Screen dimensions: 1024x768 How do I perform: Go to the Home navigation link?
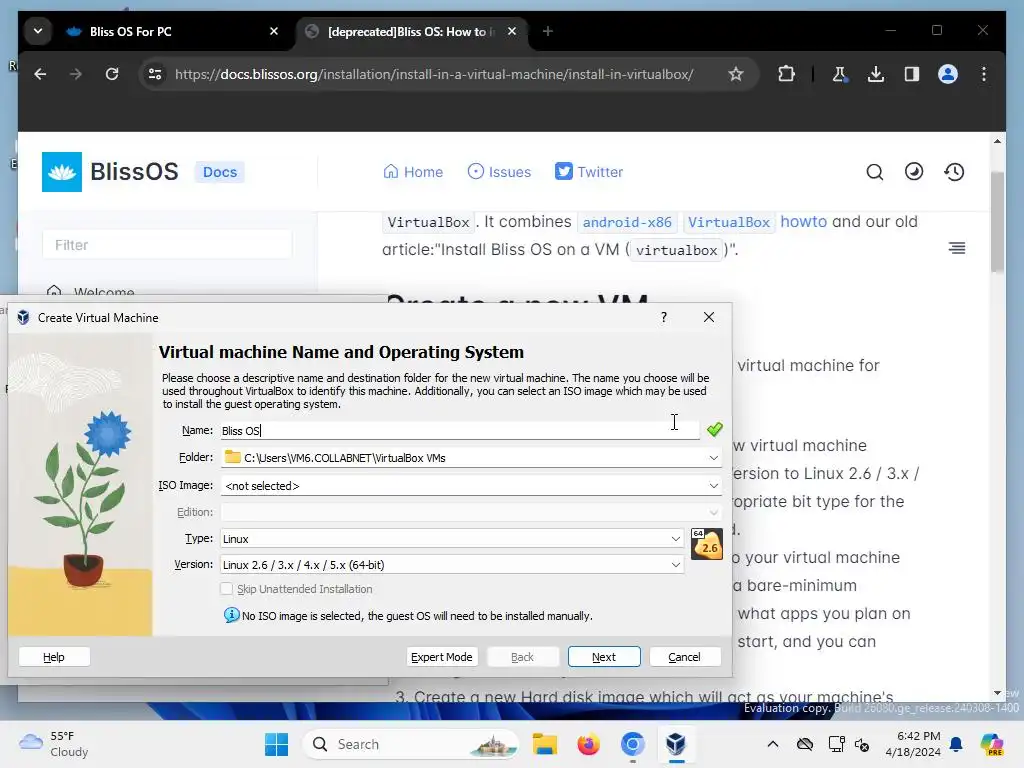point(413,172)
